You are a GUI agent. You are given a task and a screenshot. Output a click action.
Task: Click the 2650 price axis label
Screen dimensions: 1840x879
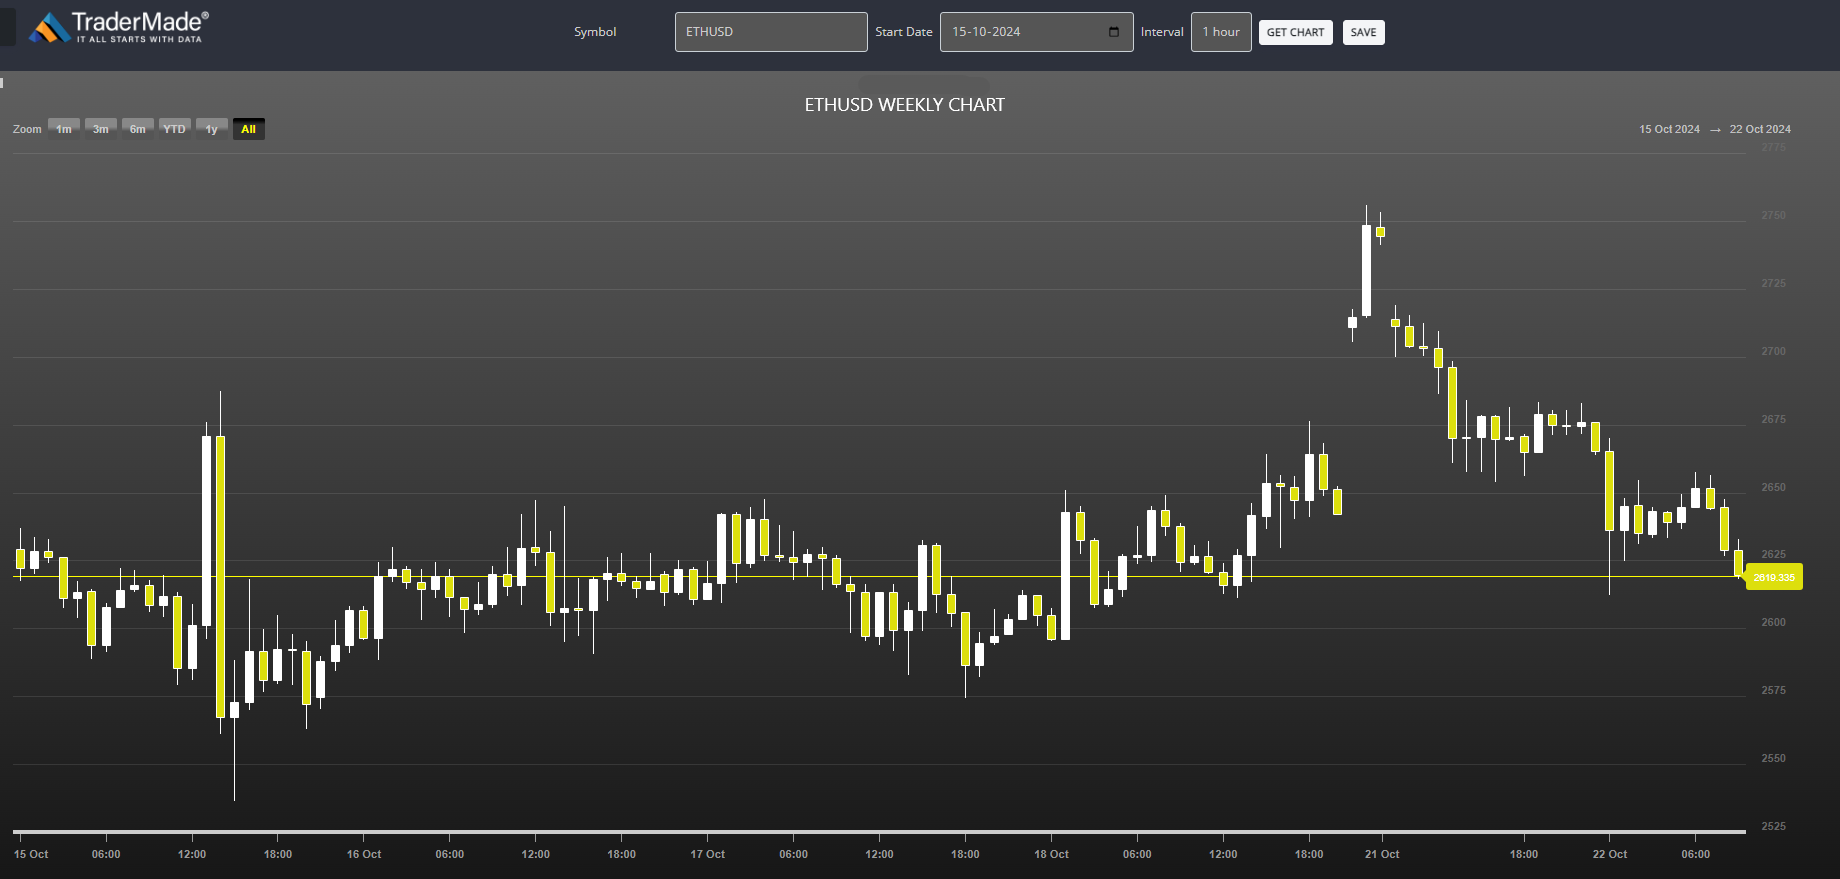click(1773, 487)
